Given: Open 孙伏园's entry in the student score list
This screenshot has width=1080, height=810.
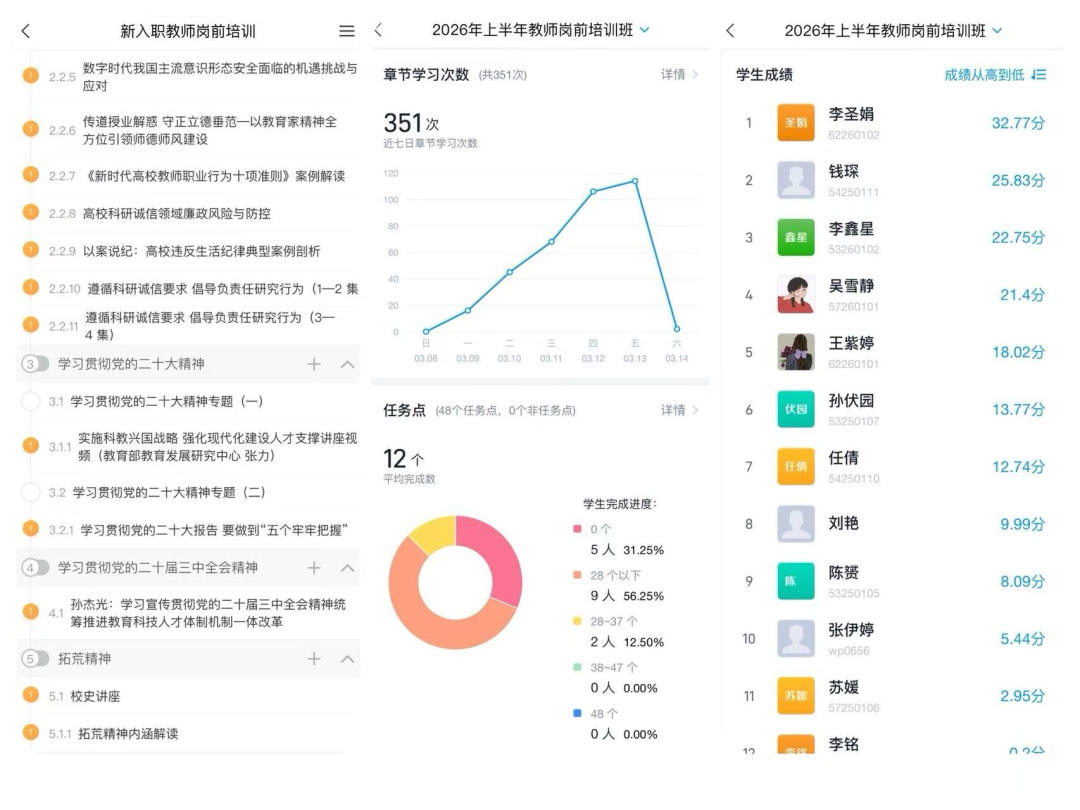Looking at the screenshot, I should coord(880,409).
